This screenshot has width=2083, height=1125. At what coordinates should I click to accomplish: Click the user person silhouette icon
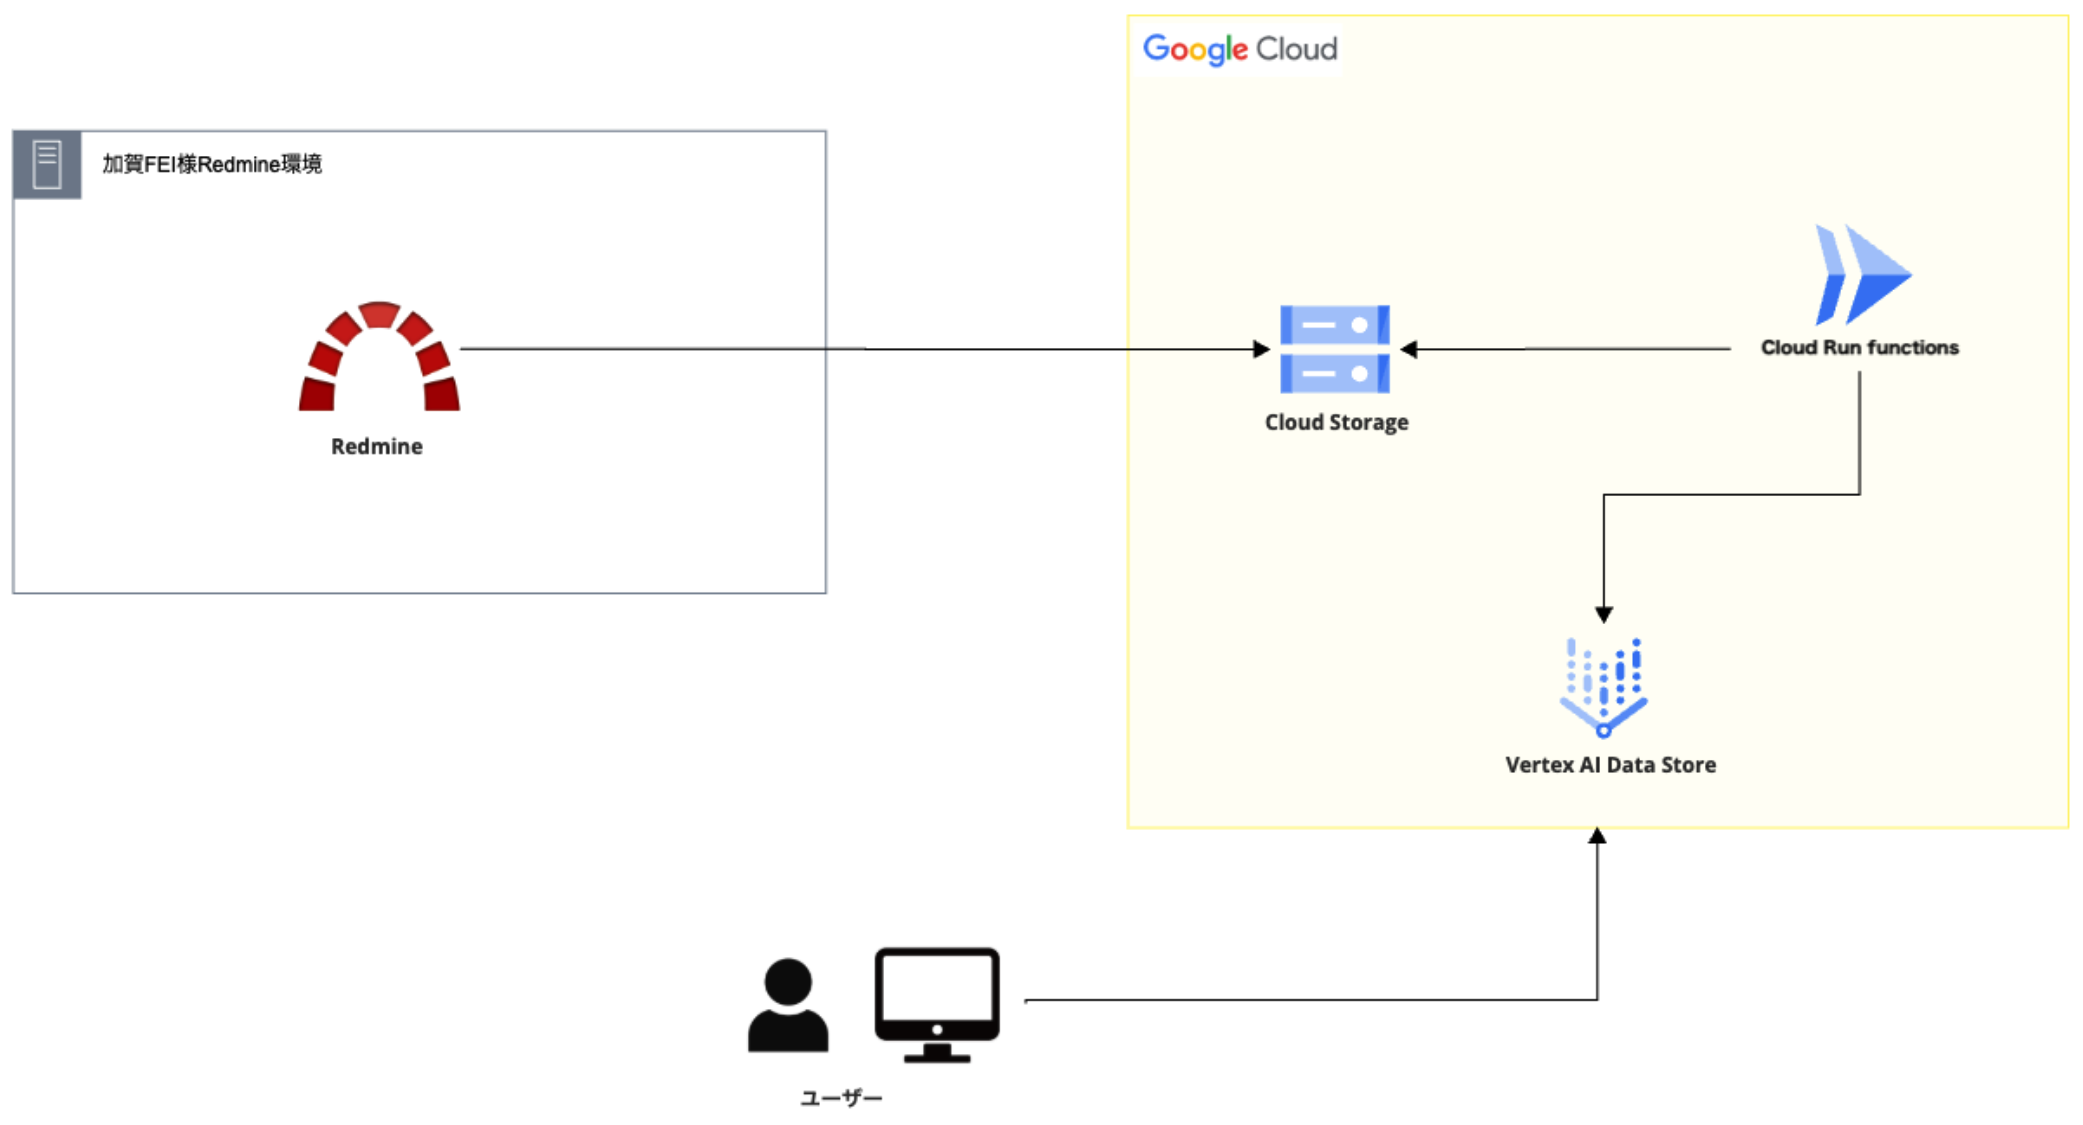(x=788, y=1005)
